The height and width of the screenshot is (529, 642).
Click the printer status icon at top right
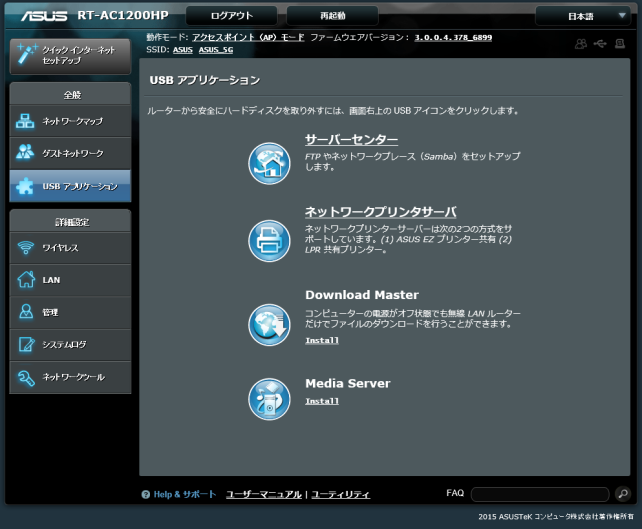[x=620, y=43]
